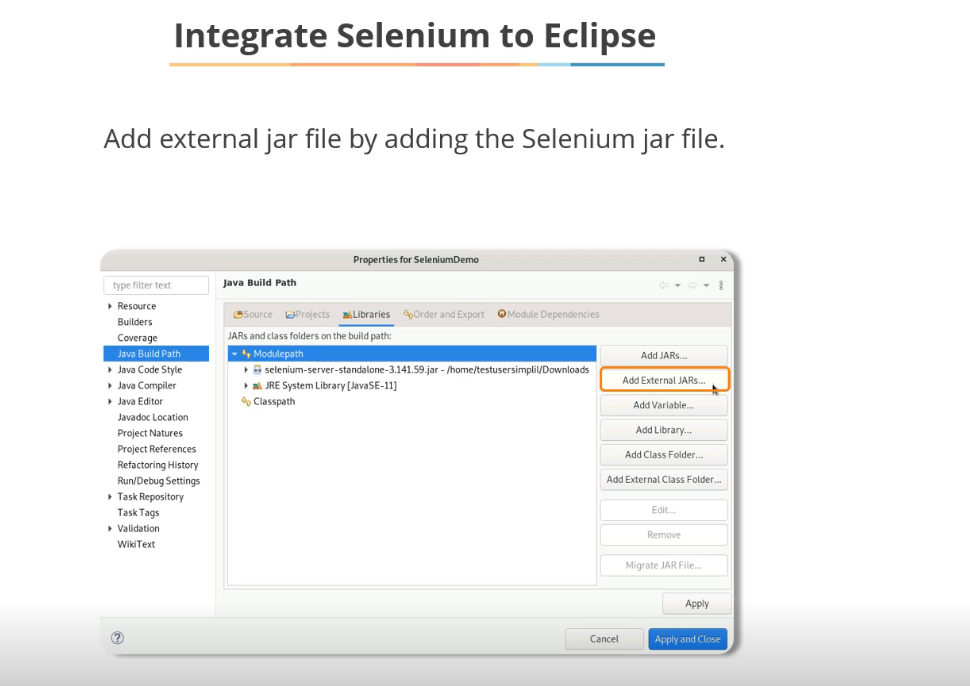The height and width of the screenshot is (686, 970).
Task: Select Javadoc Location in the tree
Action: [x=153, y=418]
